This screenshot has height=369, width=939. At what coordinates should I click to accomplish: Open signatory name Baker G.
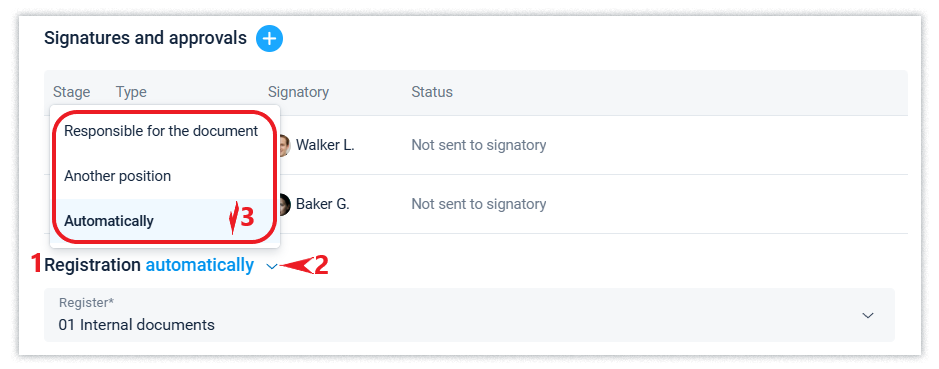[323, 204]
